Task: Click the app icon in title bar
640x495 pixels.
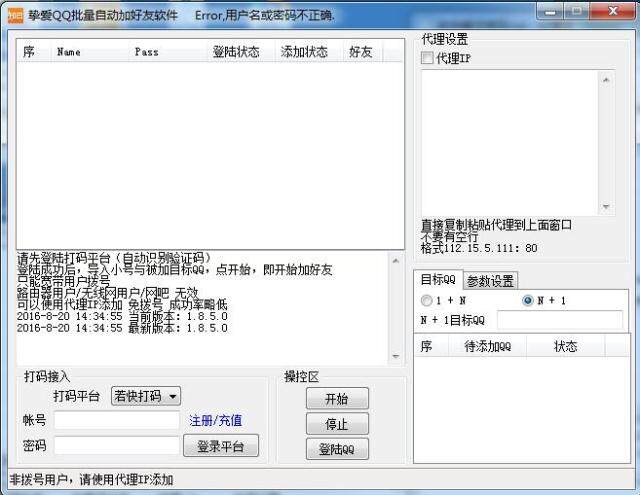Action: coord(16,15)
